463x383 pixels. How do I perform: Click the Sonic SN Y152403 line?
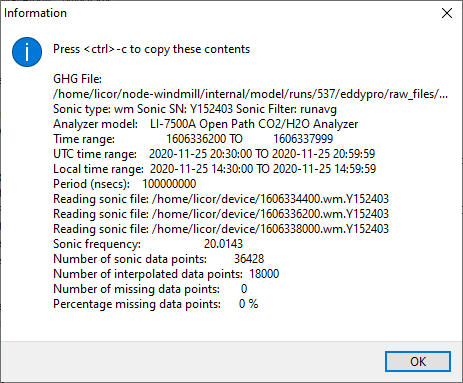click(195, 109)
